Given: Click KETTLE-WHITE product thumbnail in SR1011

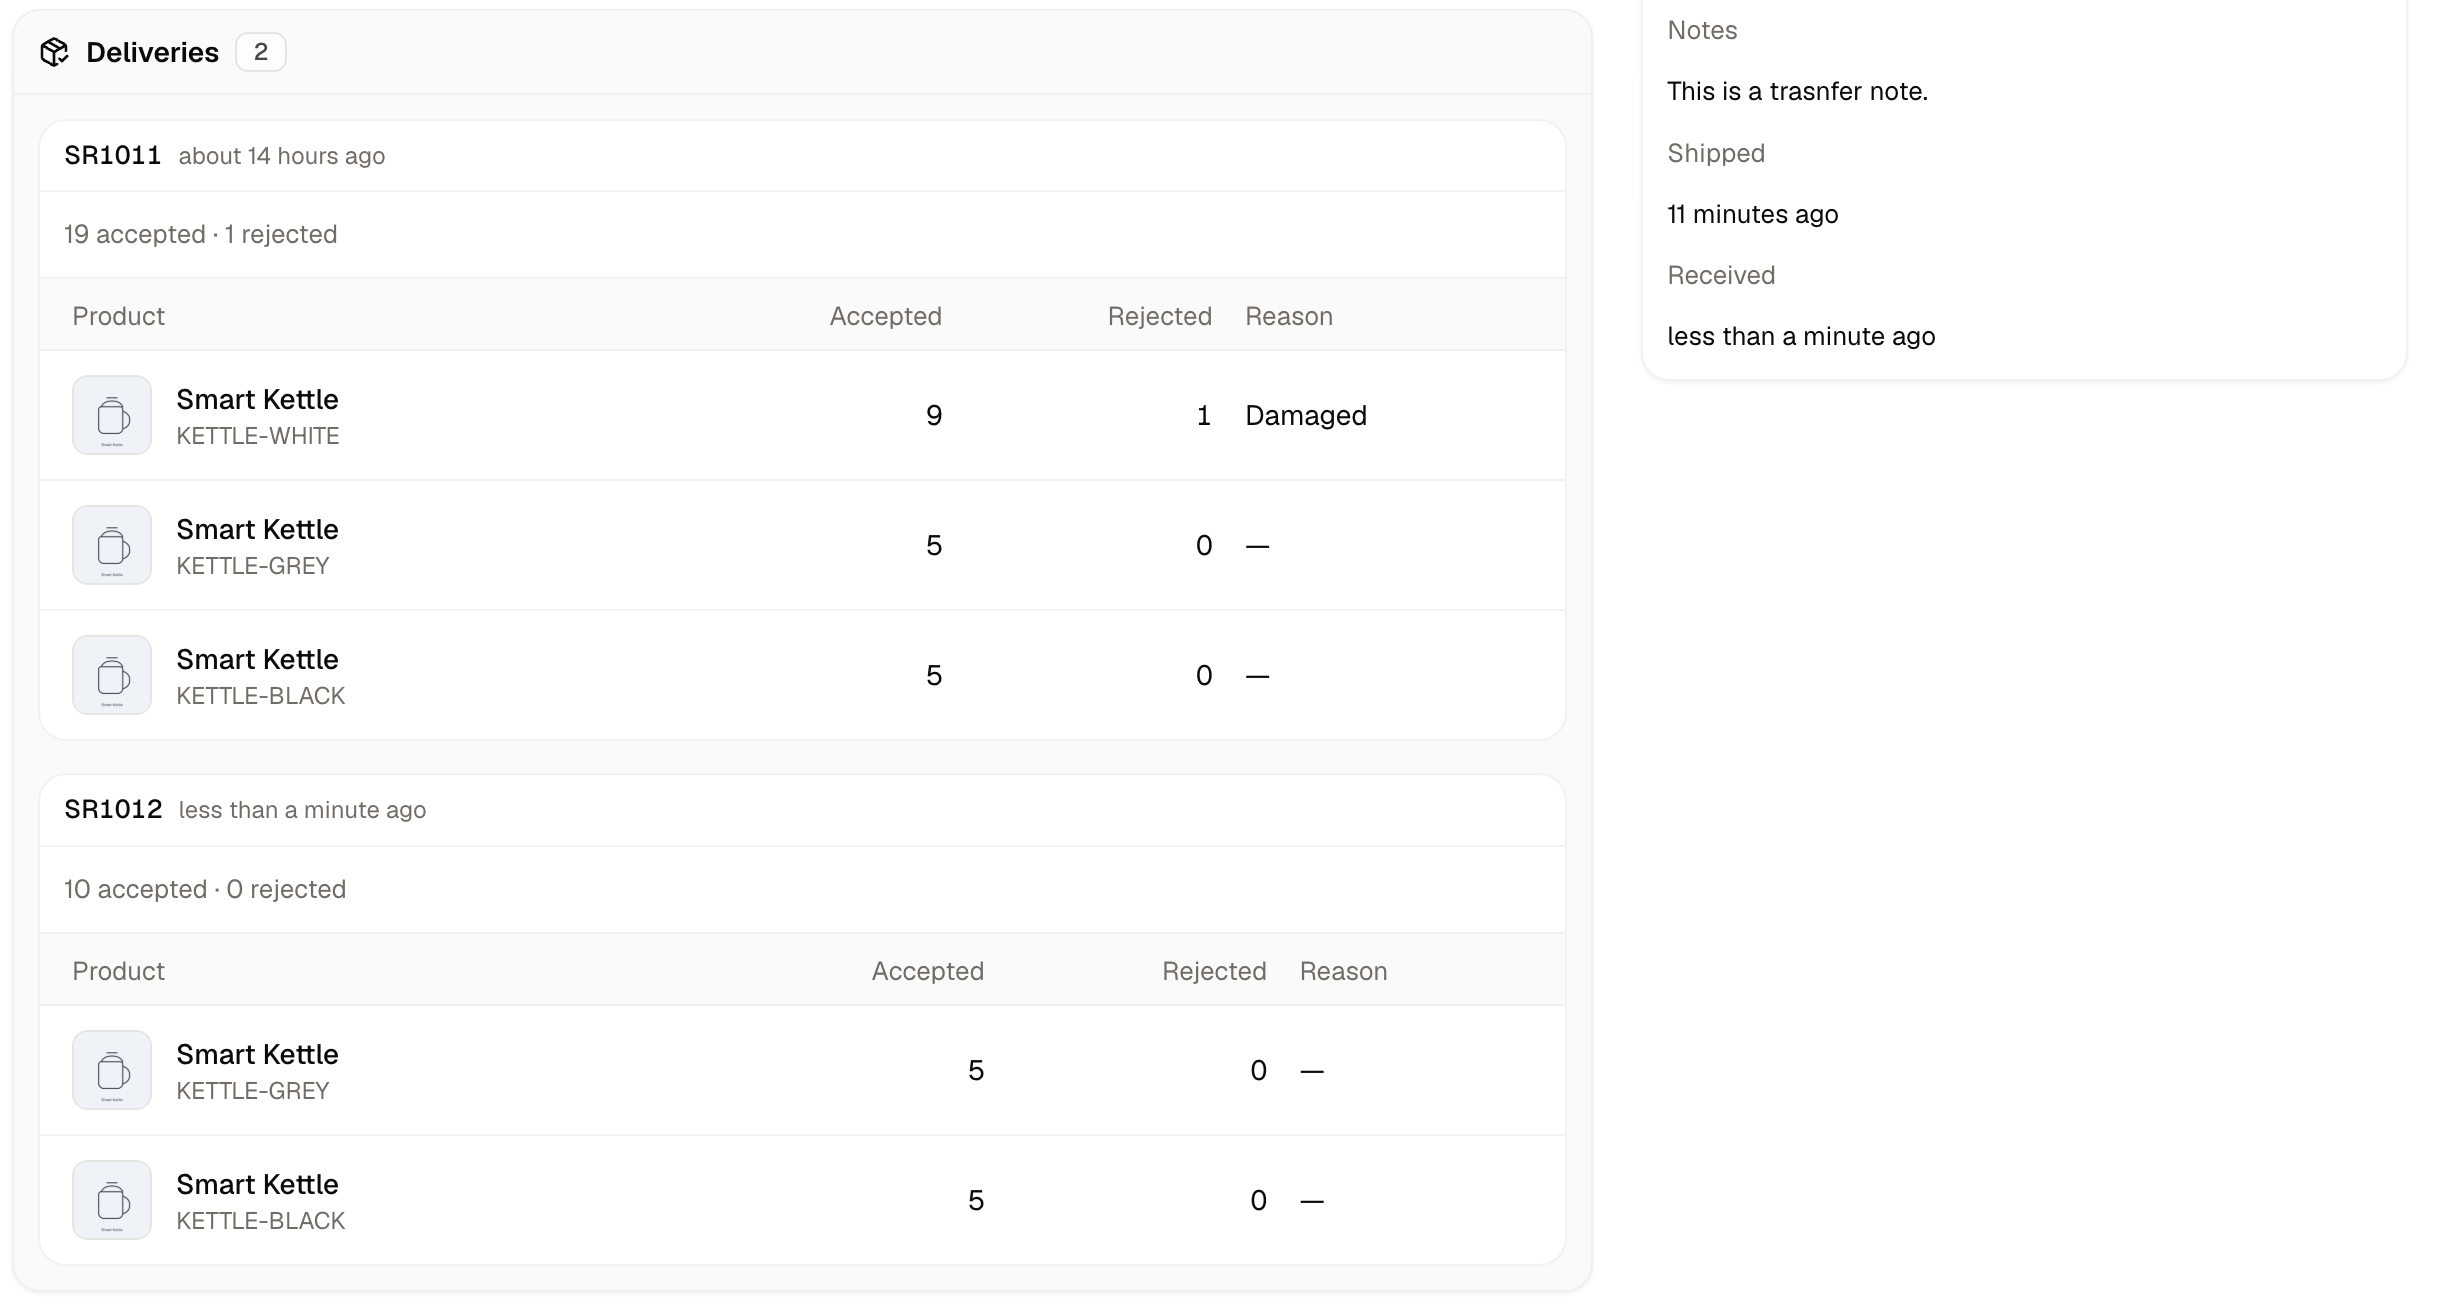Looking at the screenshot, I should coord(112,415).
